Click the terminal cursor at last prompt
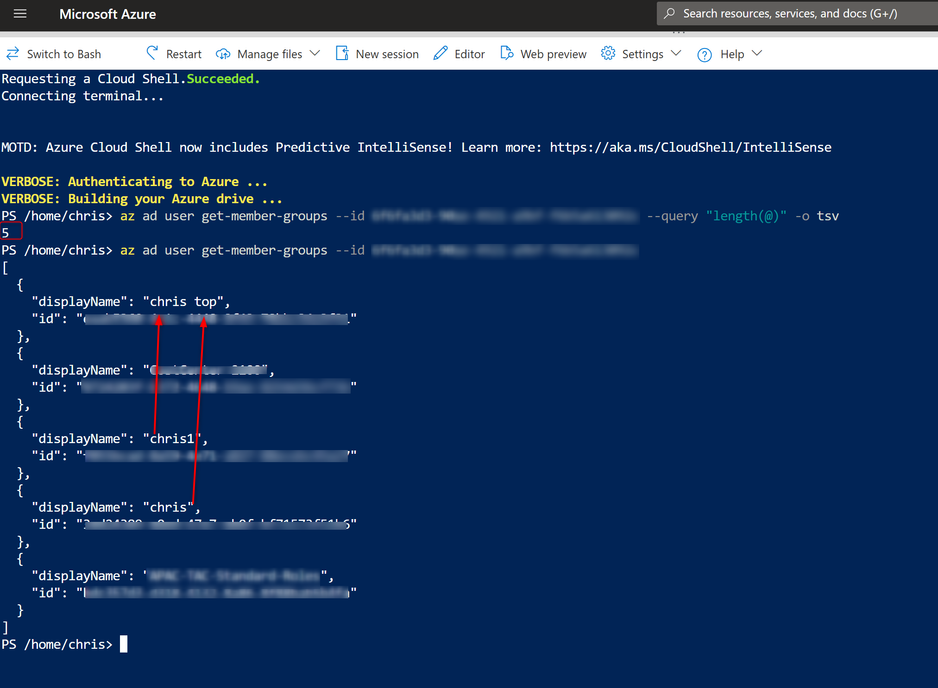Viewport: 938px width, 688px height. click(x=124, y=644)
